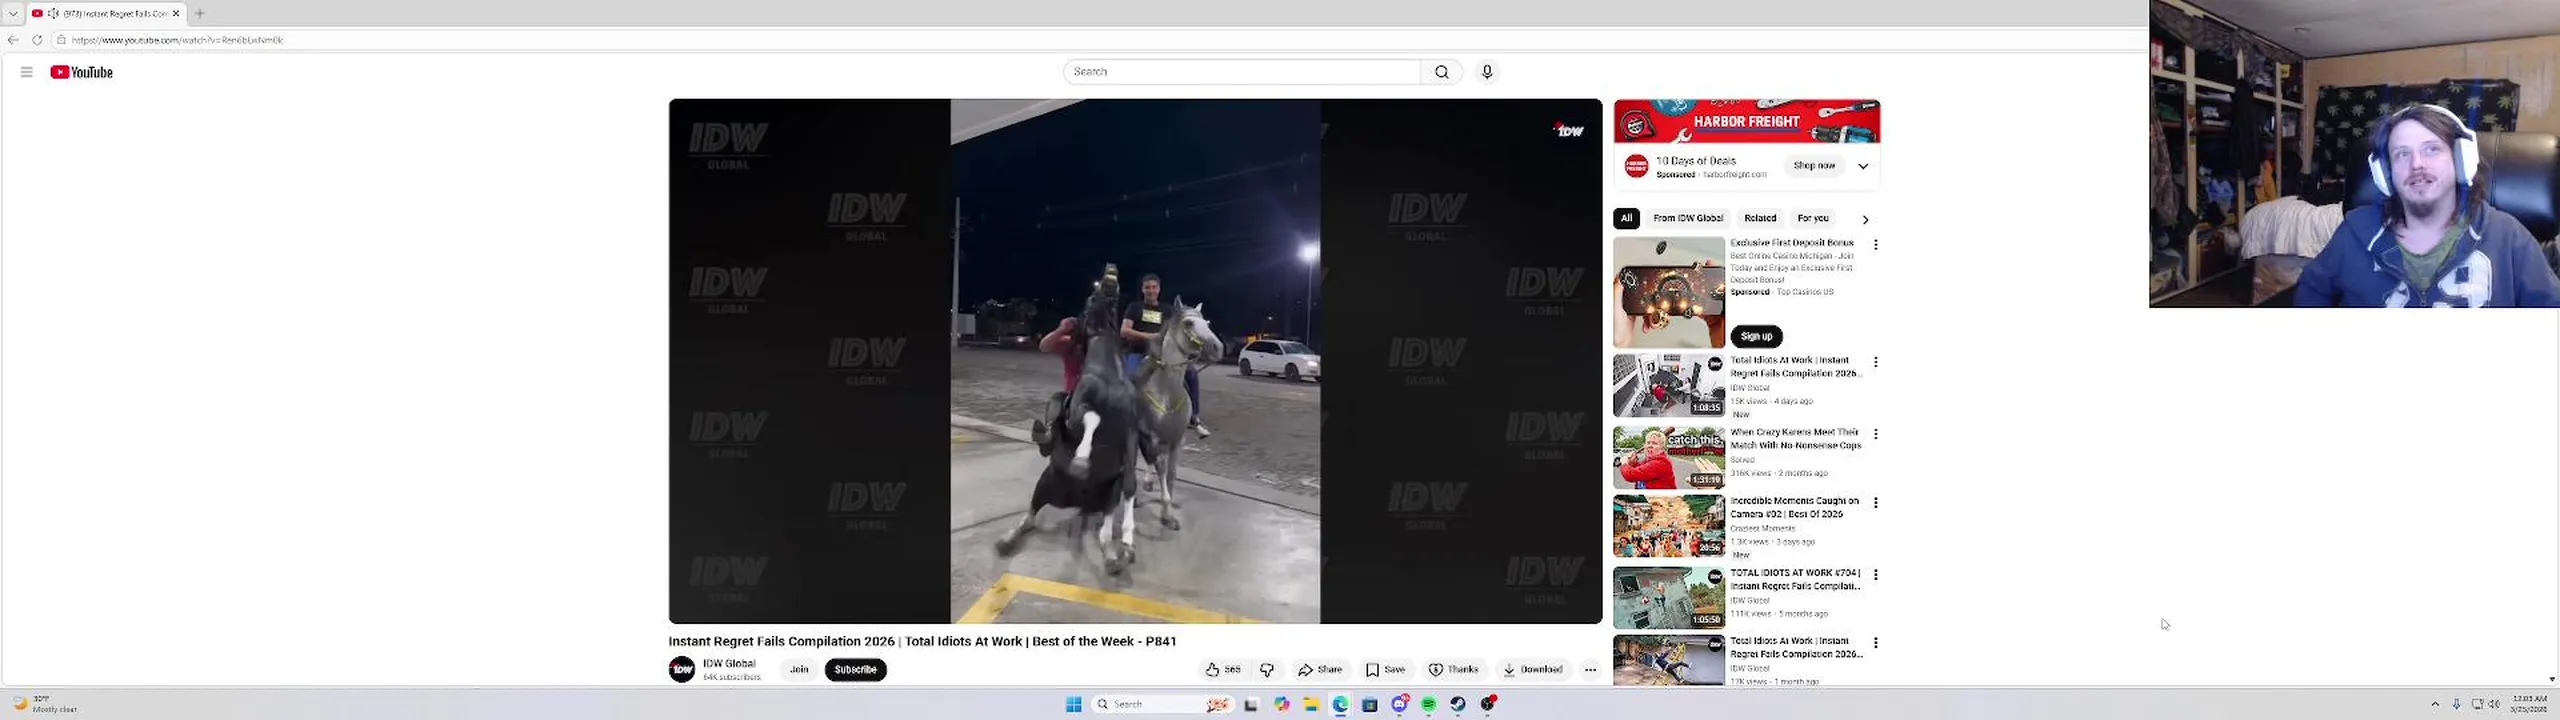
Task: Open File Explorer from taskbar
Action: pyautogui.click(x=1311, y=704)
